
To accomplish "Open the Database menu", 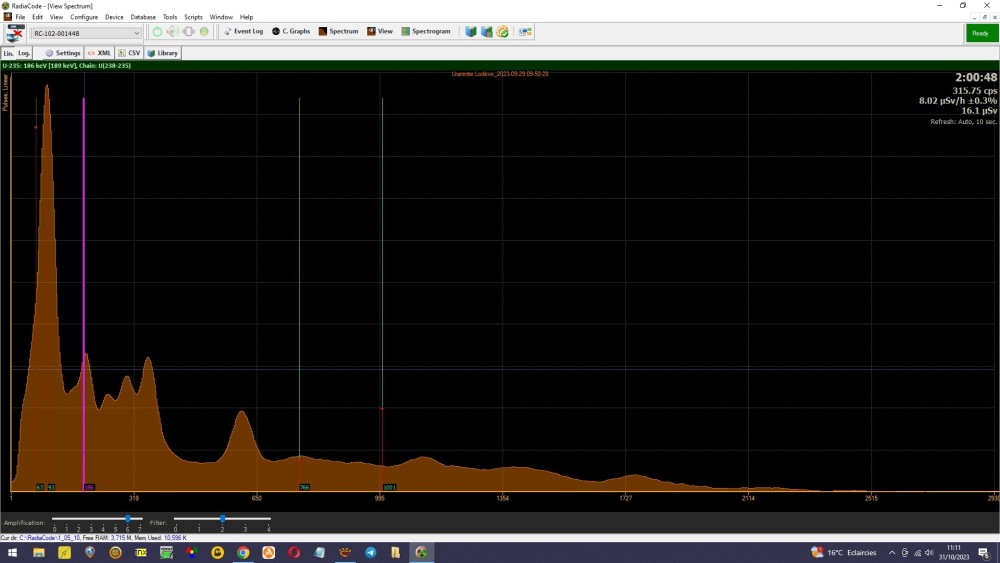I will [143, 17].
